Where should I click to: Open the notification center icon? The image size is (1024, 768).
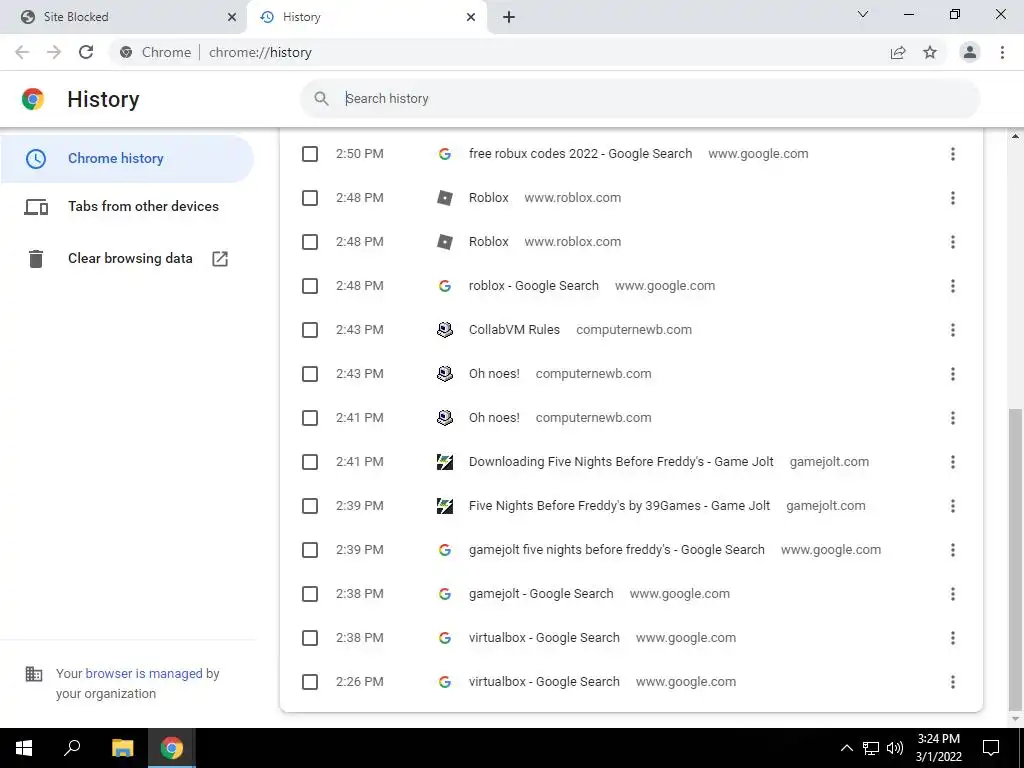tap(991, 748)
